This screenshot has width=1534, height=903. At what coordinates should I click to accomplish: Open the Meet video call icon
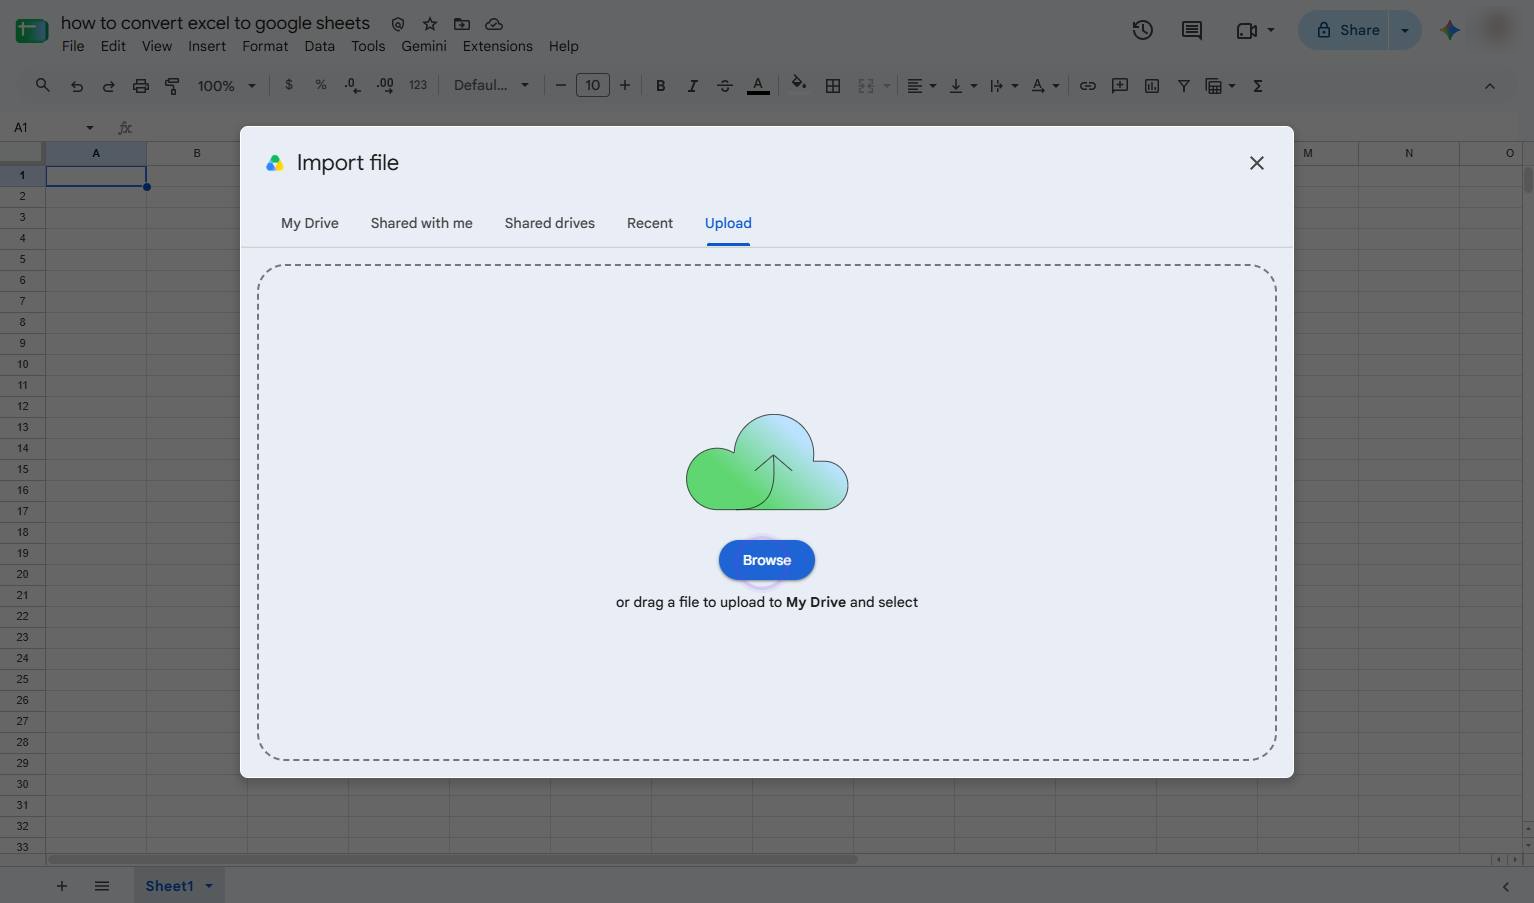tap(1246, 30)
